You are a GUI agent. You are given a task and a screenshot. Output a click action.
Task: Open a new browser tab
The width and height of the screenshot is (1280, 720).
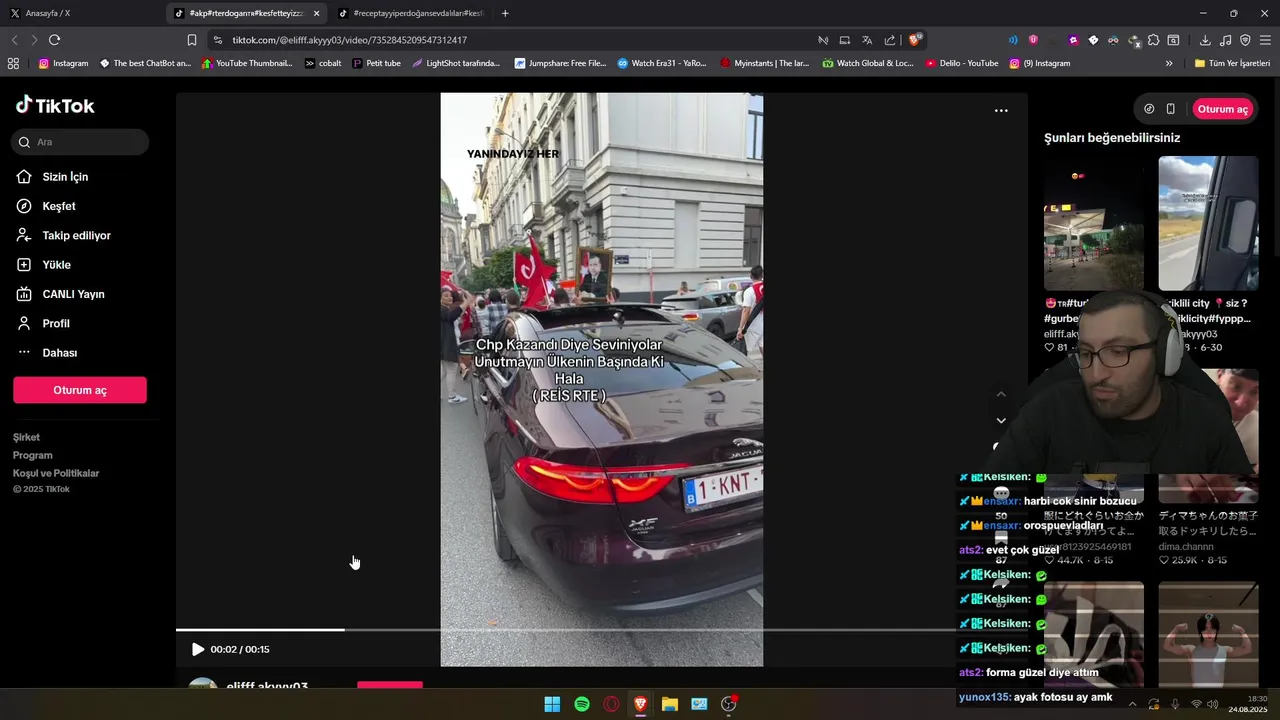point(505,13)
